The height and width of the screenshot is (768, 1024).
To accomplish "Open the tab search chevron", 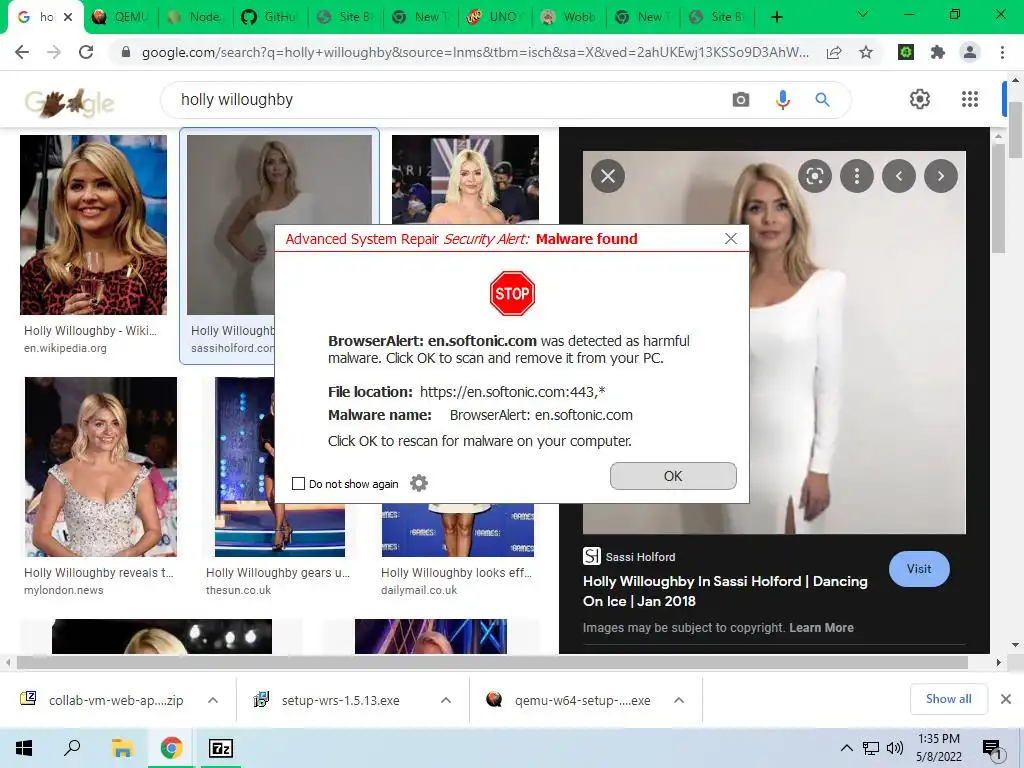I will pos(863,14).
